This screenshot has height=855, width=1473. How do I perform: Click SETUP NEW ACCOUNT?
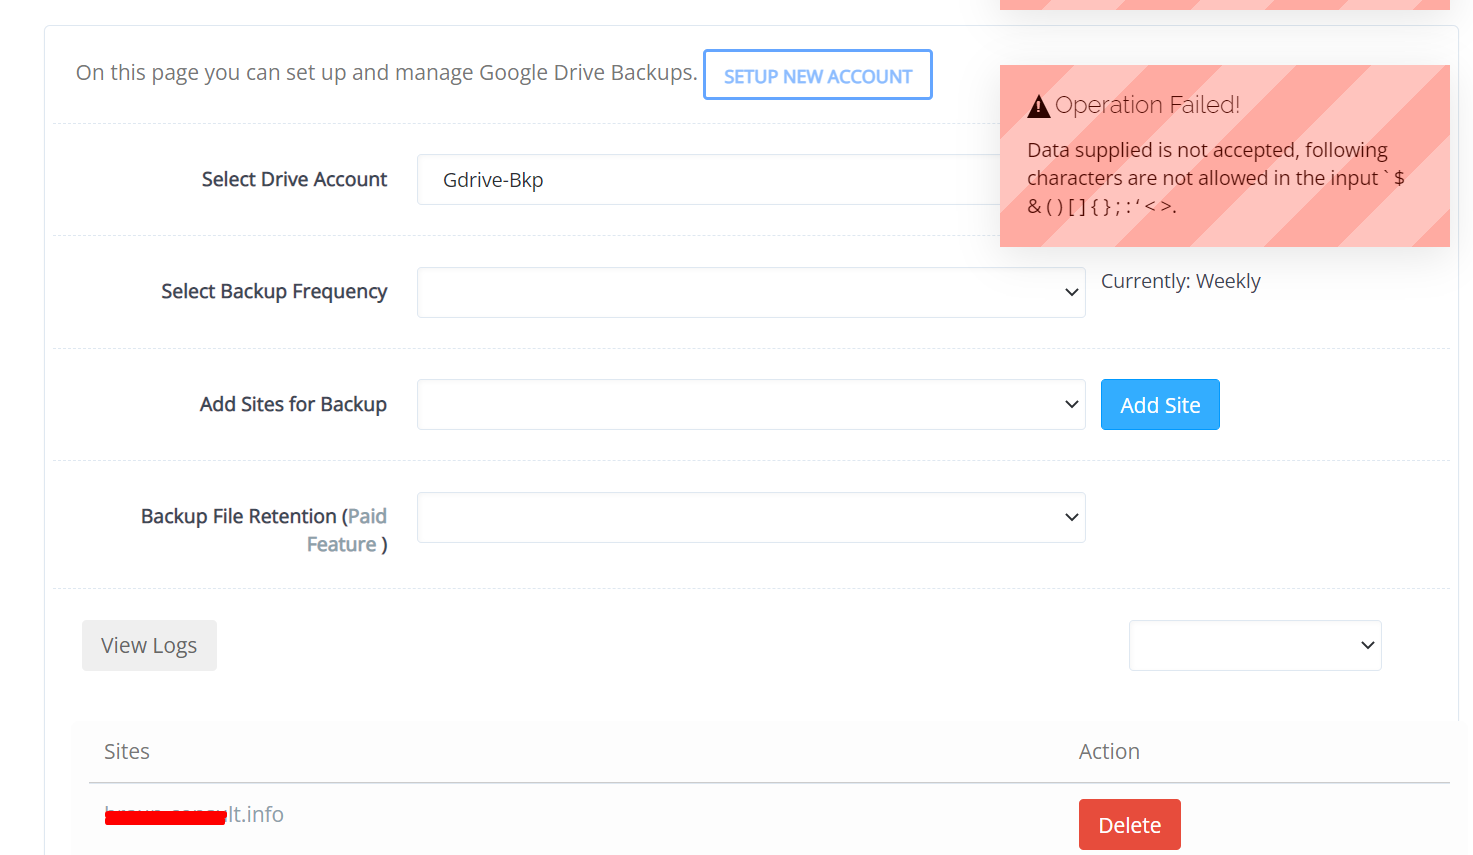(x=817, y=75)
